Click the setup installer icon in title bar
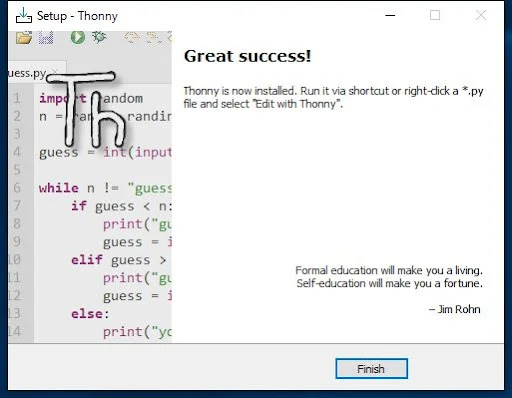512x398 pixels. 24,16
